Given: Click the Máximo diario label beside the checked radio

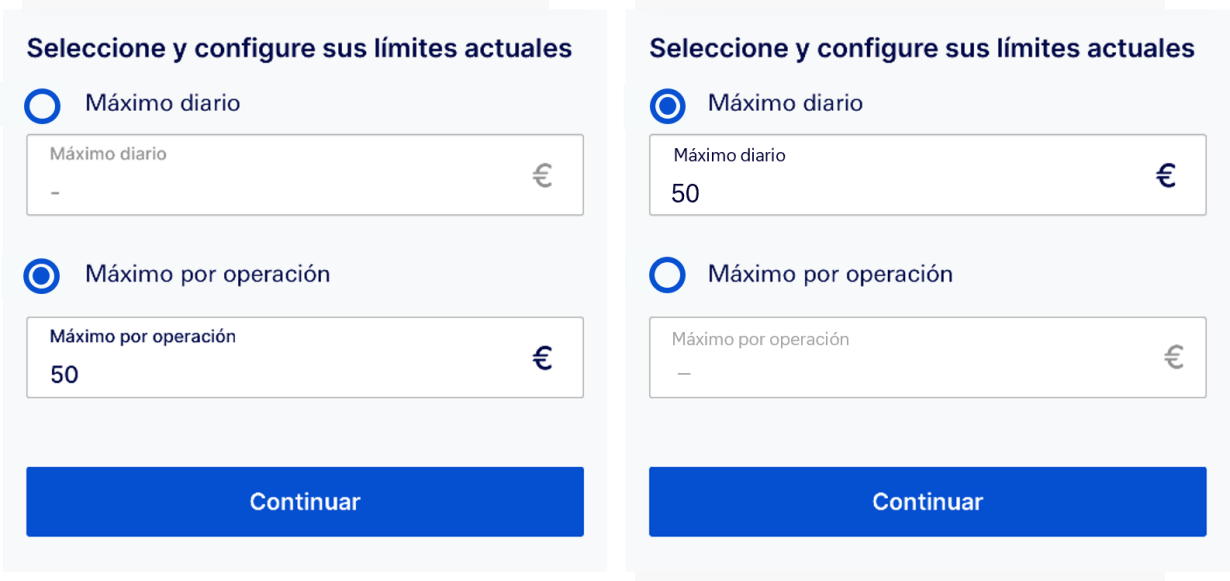Looking at the screenshot, I should tap(785, 103).
